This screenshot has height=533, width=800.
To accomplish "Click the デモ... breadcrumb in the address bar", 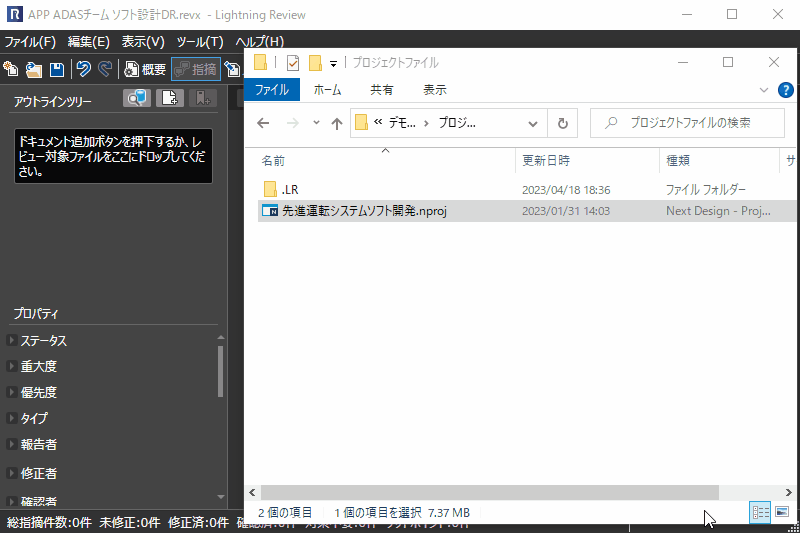I will [402, 123].
